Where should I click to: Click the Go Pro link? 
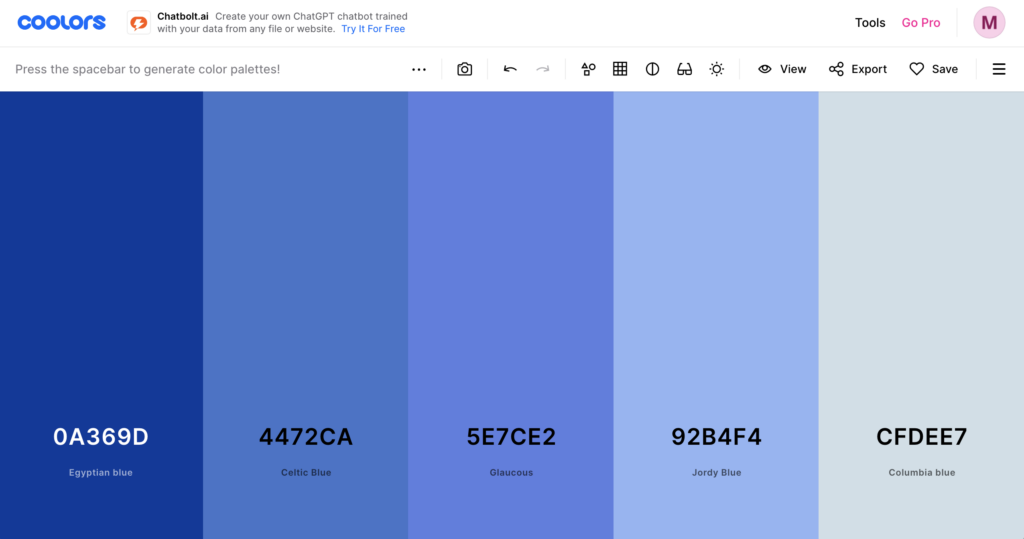click(x=921, y=23)
